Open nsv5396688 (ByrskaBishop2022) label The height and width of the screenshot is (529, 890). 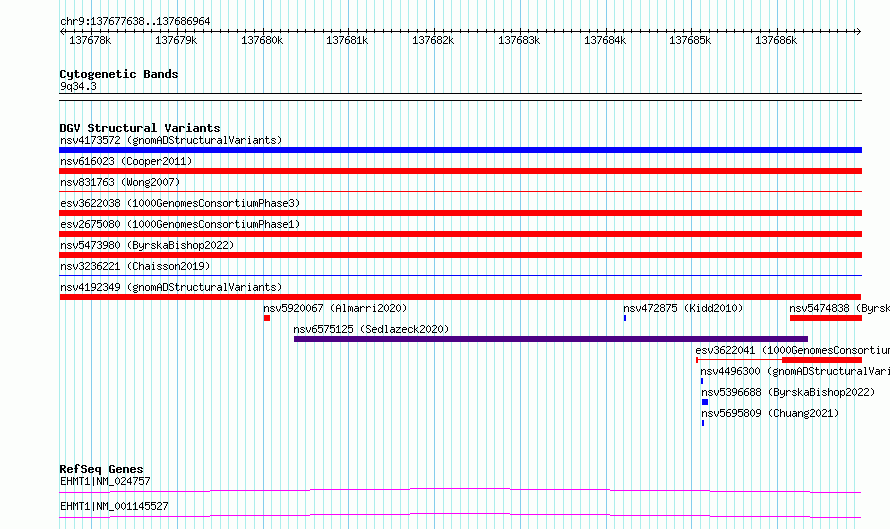(x=788, y=392)
